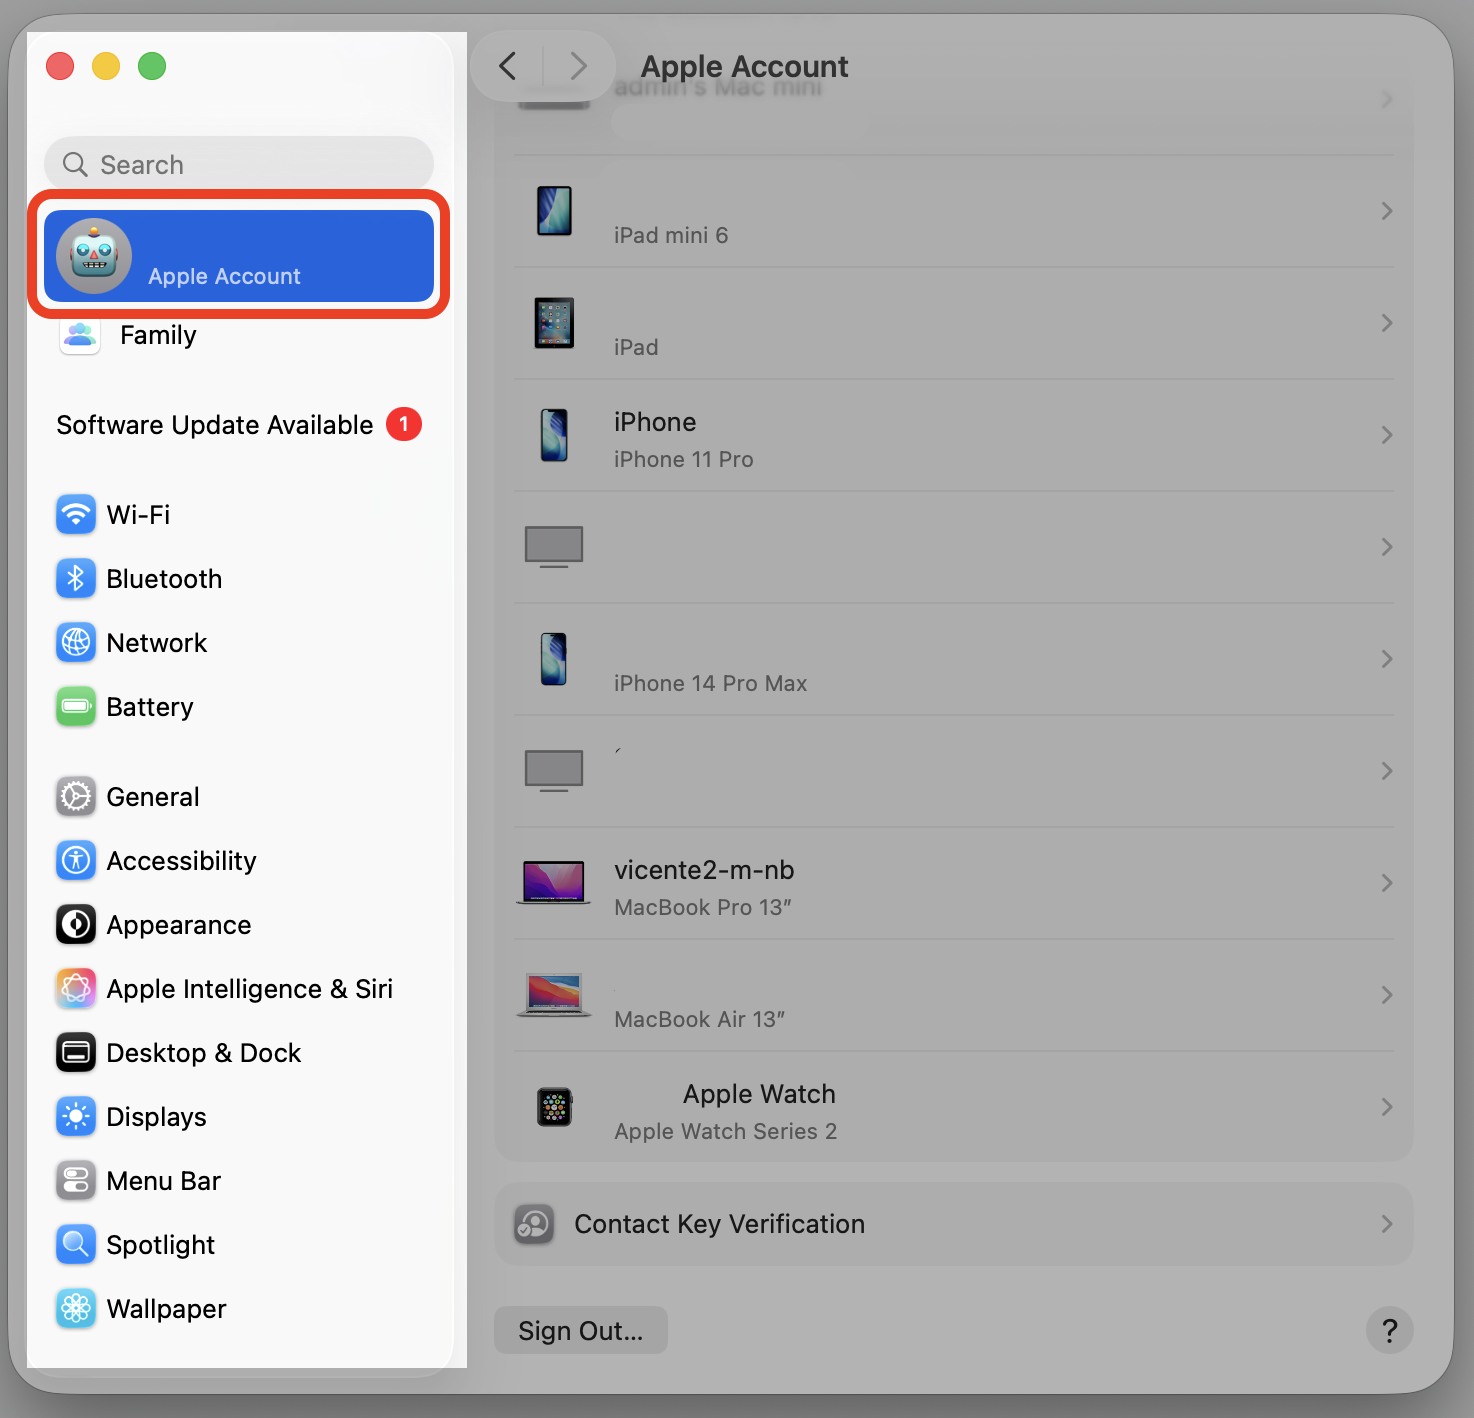Open Apple Intelligence & Siri icon
Screen dimensions: 1474x1418
click(x=76, y=989)
